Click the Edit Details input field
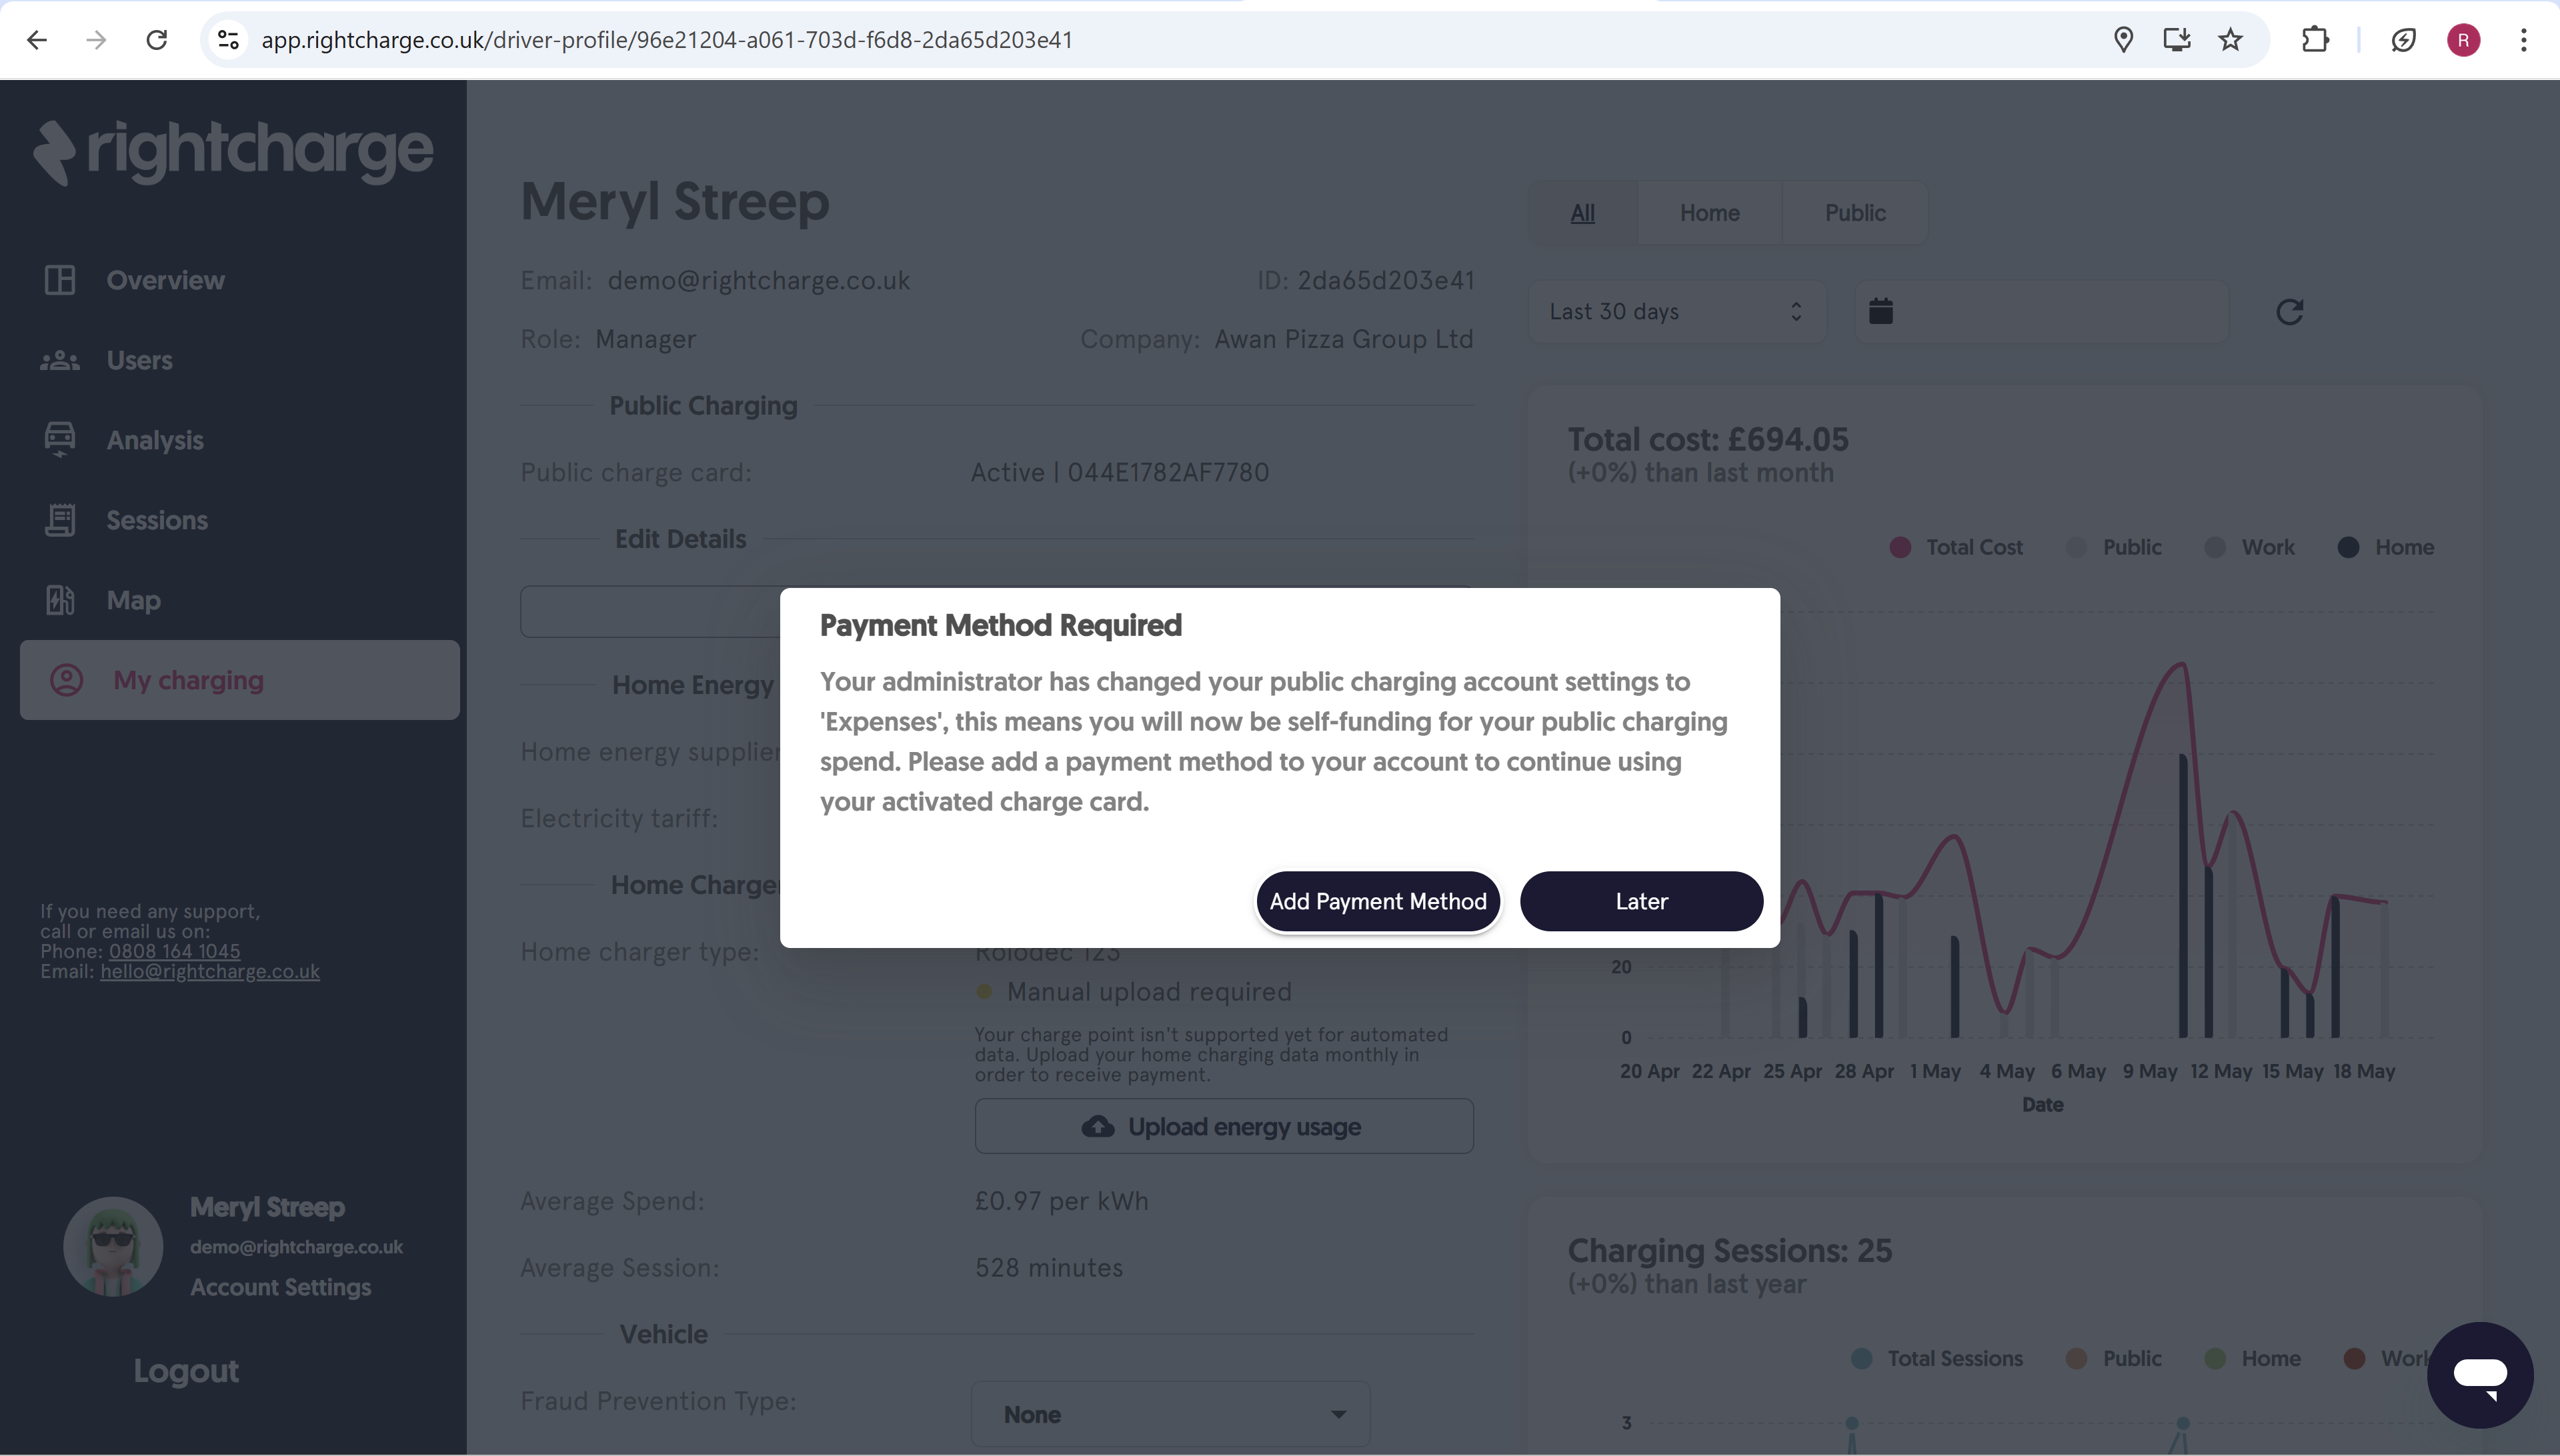The image size is (2560, 1456). (650, 611)
